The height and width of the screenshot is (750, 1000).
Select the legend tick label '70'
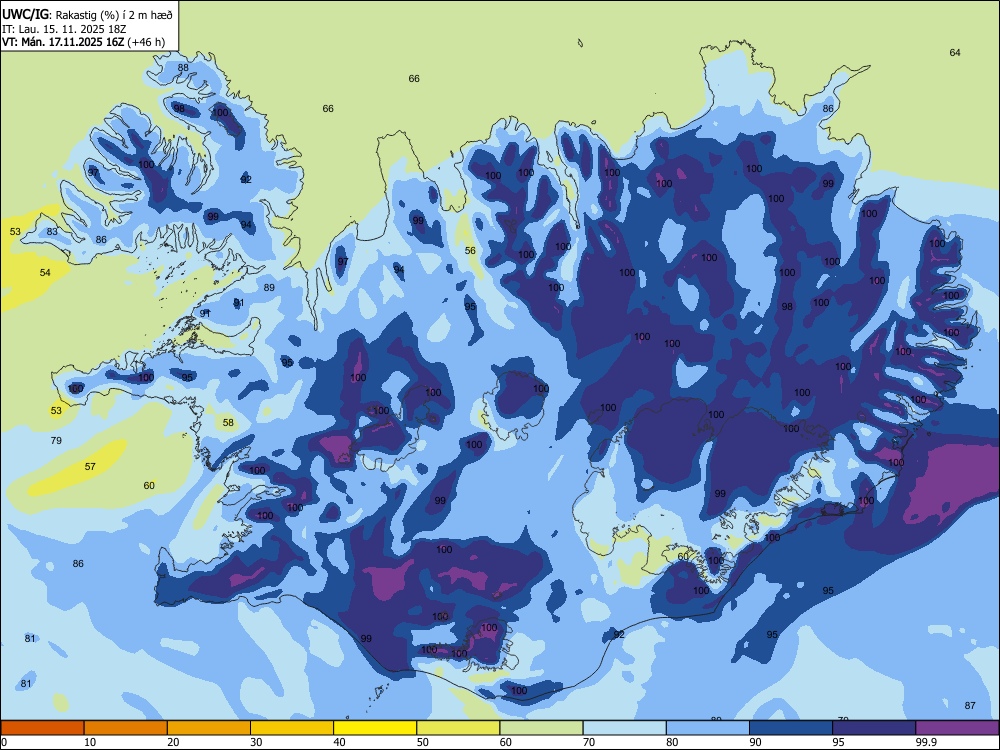click(x=589, y=742)
